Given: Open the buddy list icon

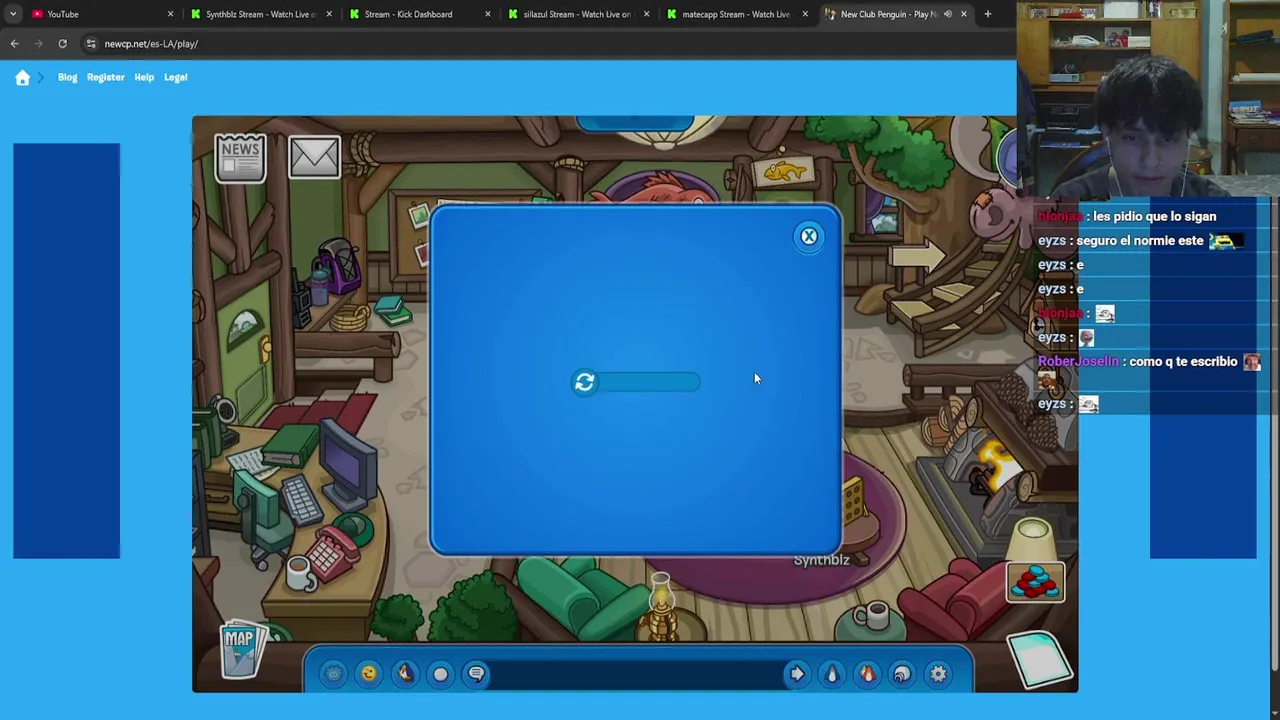Looking at the screenshot, I should tap(867, 674).
